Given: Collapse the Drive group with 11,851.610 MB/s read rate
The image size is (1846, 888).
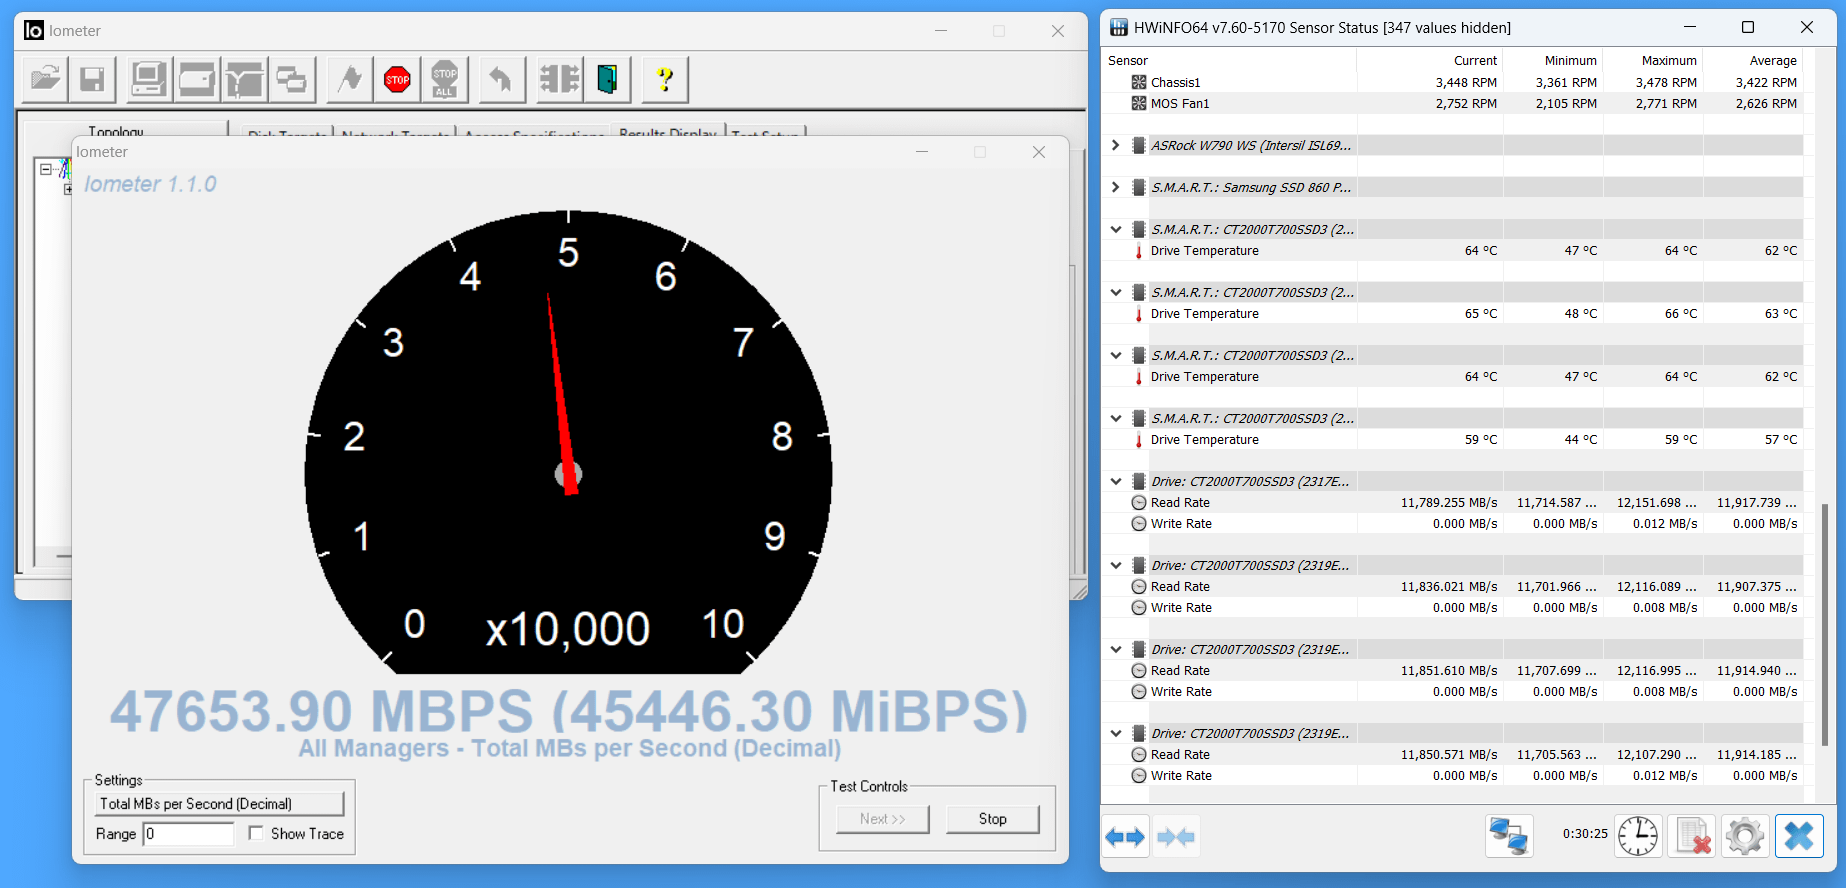Looking at the screenshot, I should click(1116, 649).
